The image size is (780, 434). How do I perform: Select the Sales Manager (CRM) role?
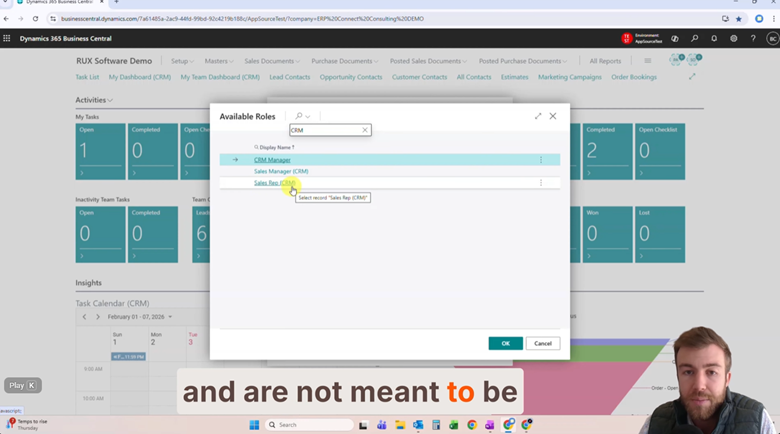click(x=281, y=171)
